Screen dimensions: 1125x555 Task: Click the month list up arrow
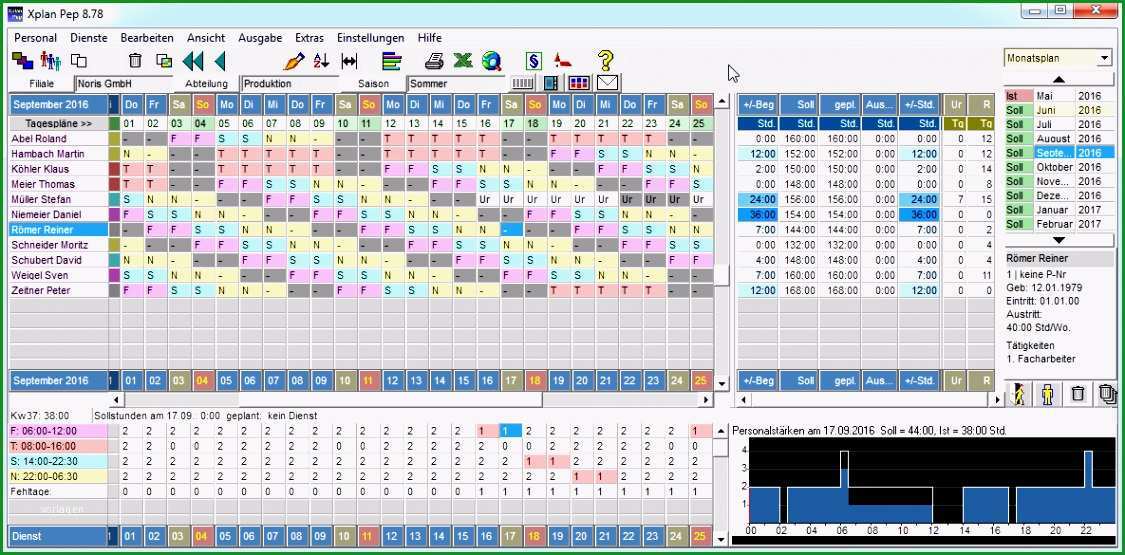point(1058,80)
